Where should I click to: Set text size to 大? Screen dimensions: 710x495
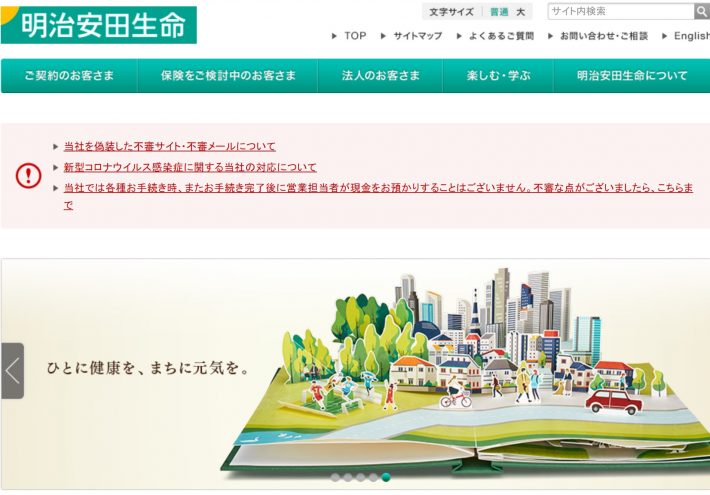521,12
